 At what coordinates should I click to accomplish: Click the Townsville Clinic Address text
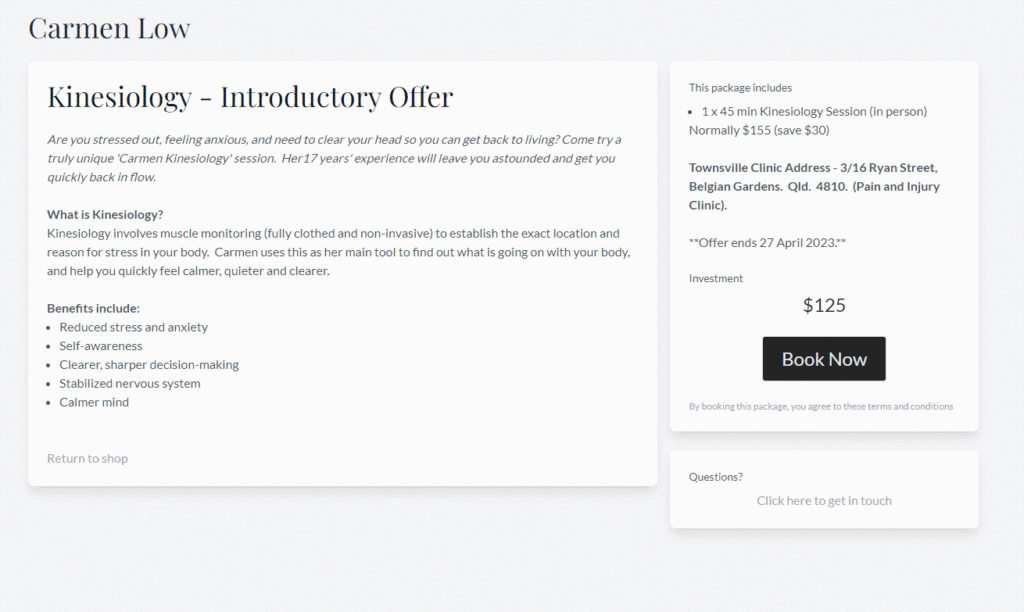[x=814, y=186]
